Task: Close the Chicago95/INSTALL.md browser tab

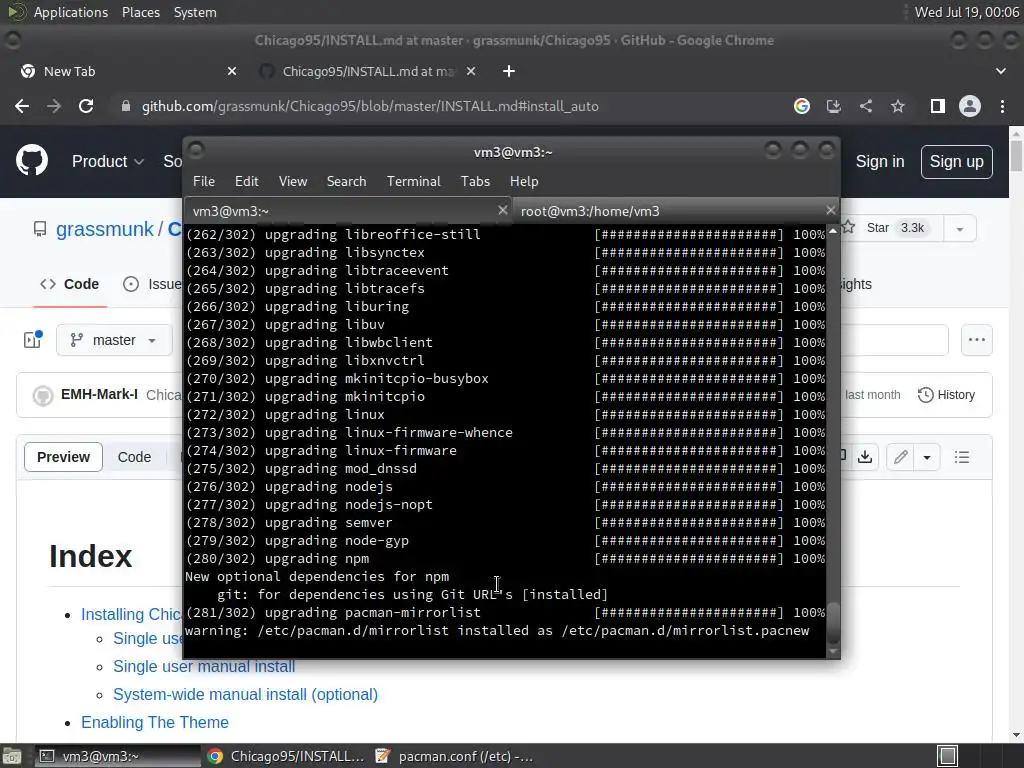Action: 471,71
